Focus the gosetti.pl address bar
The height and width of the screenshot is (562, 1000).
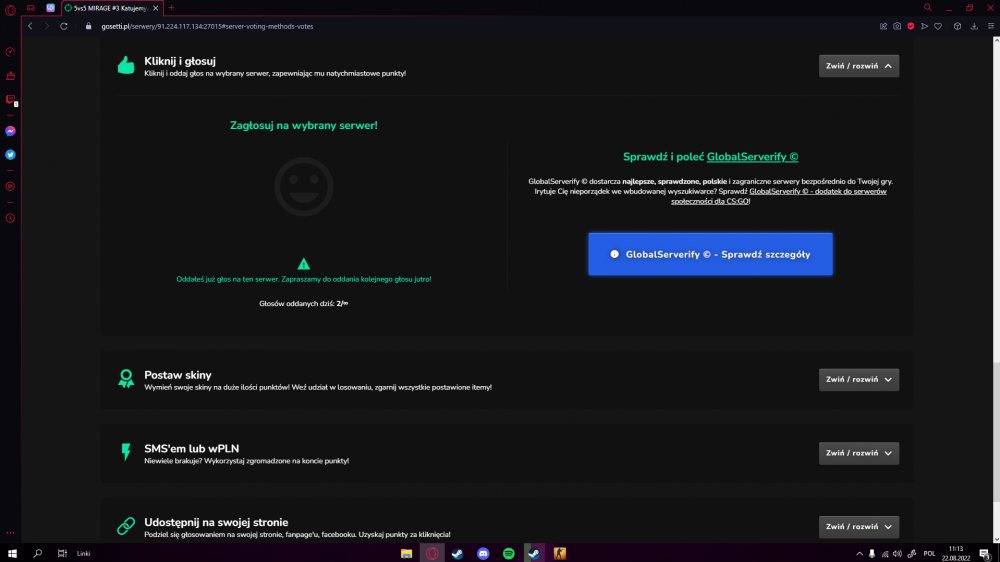click(x=207, y=26)
